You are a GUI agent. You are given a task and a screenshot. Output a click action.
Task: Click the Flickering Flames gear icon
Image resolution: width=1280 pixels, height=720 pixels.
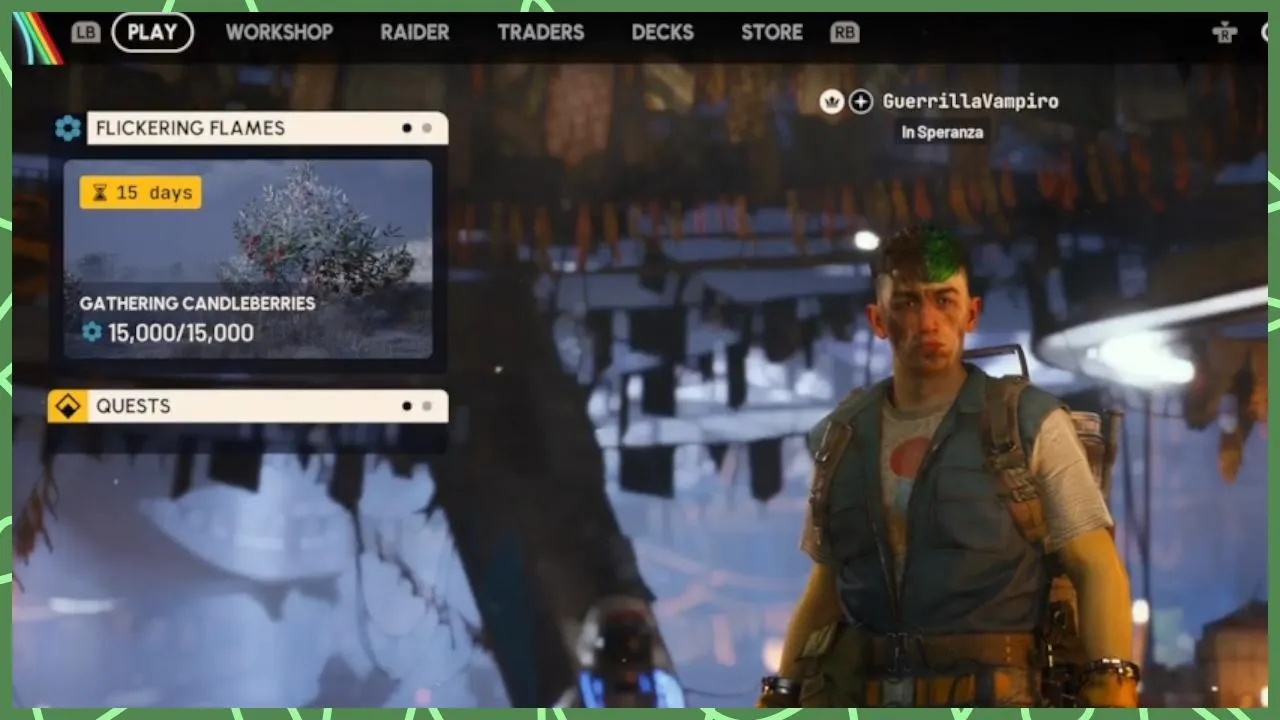pos(68,128)
